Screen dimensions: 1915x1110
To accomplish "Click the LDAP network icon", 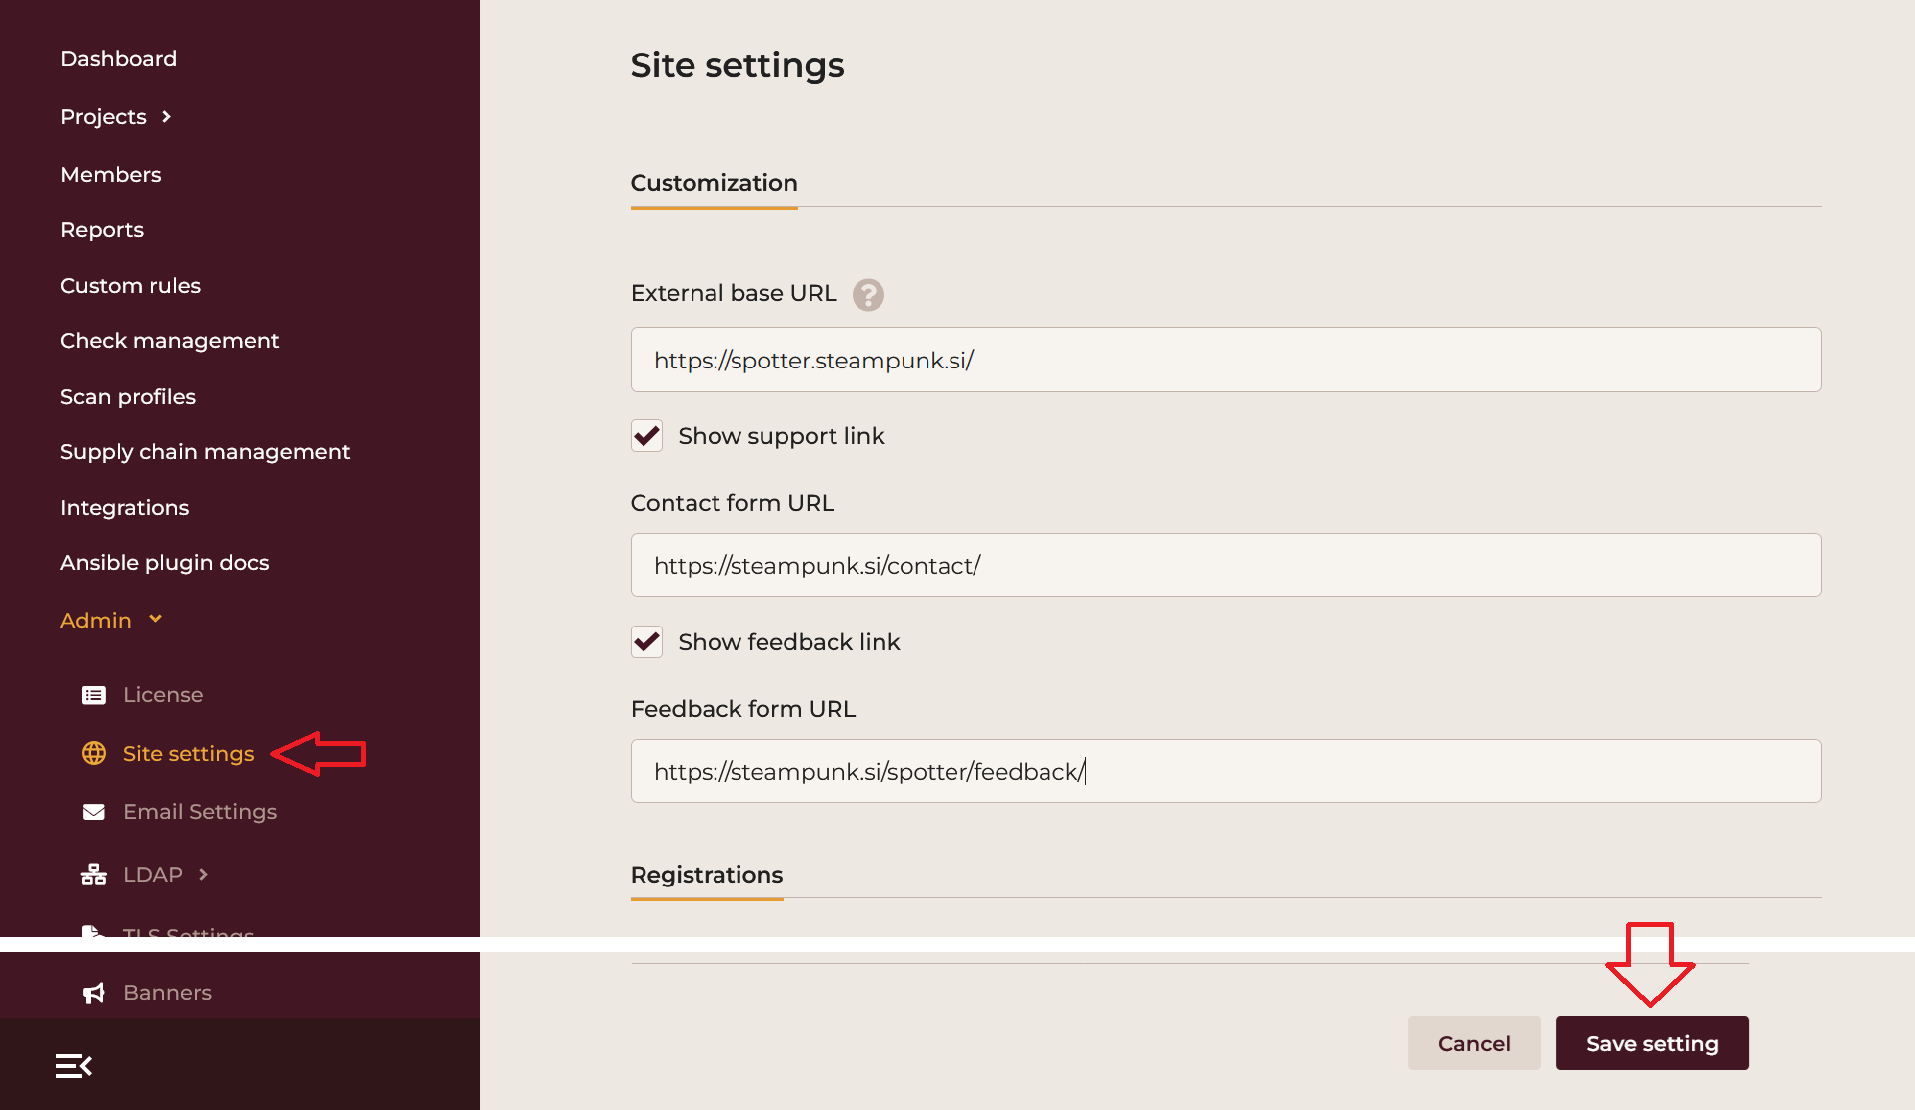I will [x=94, y=875].
